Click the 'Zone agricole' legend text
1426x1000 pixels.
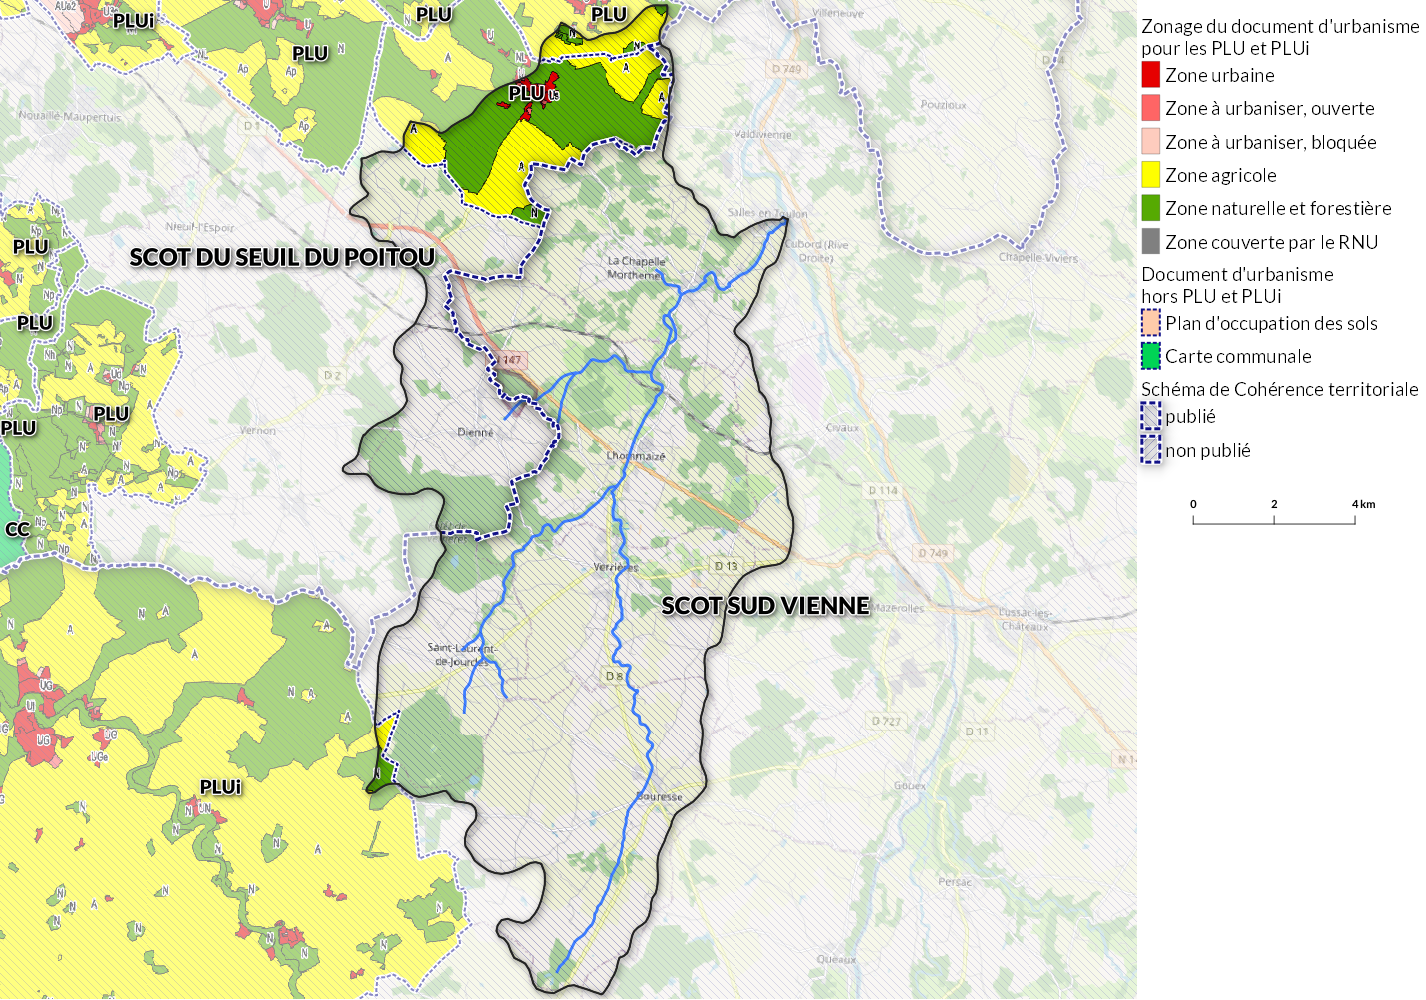pyautogui.click(x=1220, y=175)
